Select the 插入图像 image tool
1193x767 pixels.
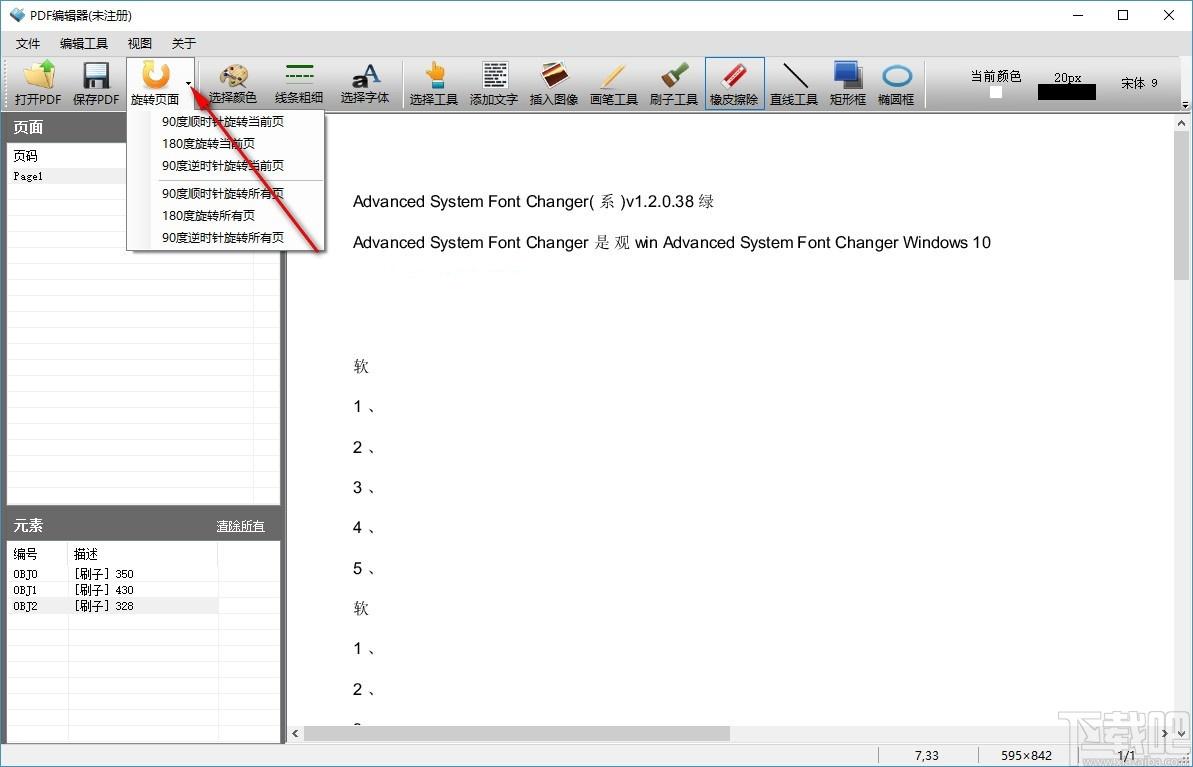[x=554, y=84]
